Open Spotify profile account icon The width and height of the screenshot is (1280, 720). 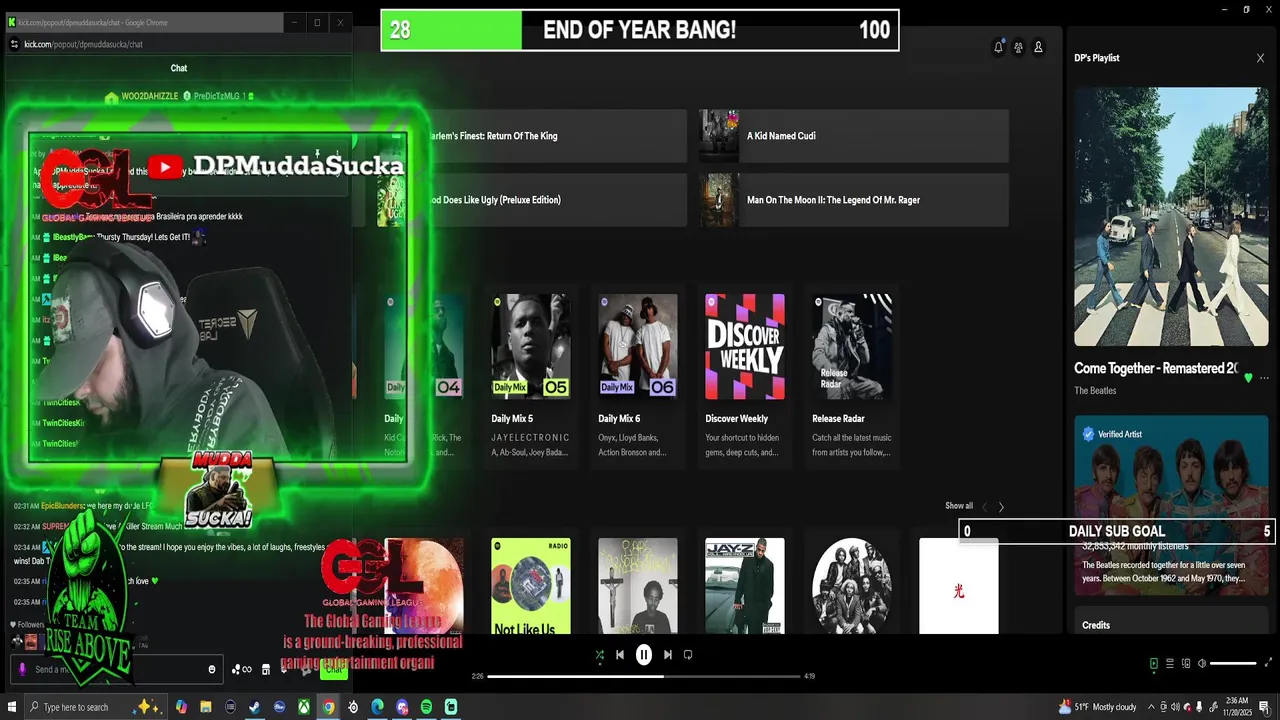[1038, 47]
